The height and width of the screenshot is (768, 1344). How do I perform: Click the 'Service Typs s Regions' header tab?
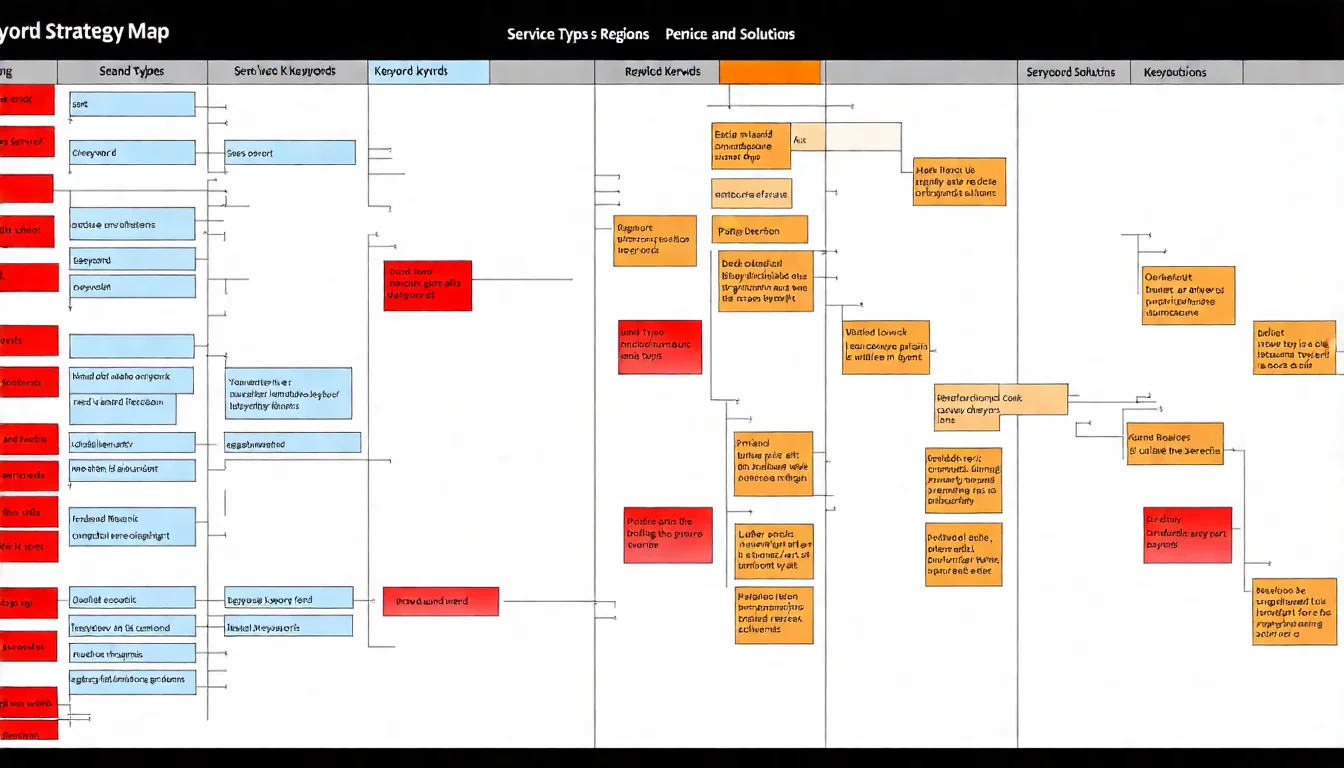point(578,34)
